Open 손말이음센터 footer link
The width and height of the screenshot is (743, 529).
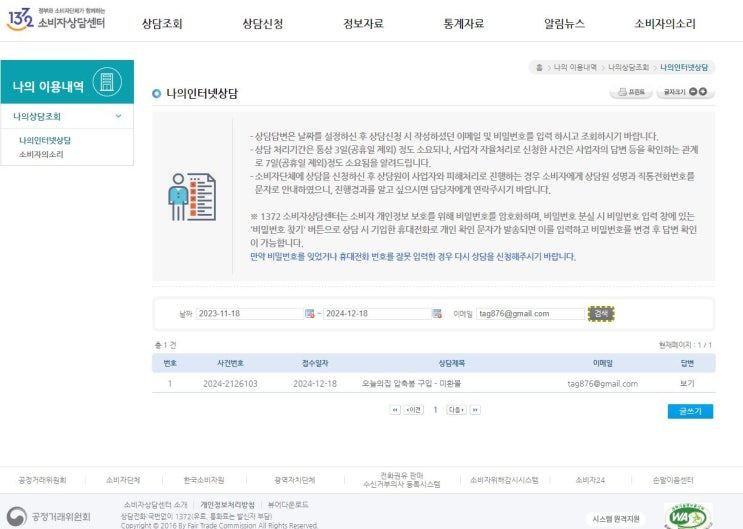[x=673, y=480]
